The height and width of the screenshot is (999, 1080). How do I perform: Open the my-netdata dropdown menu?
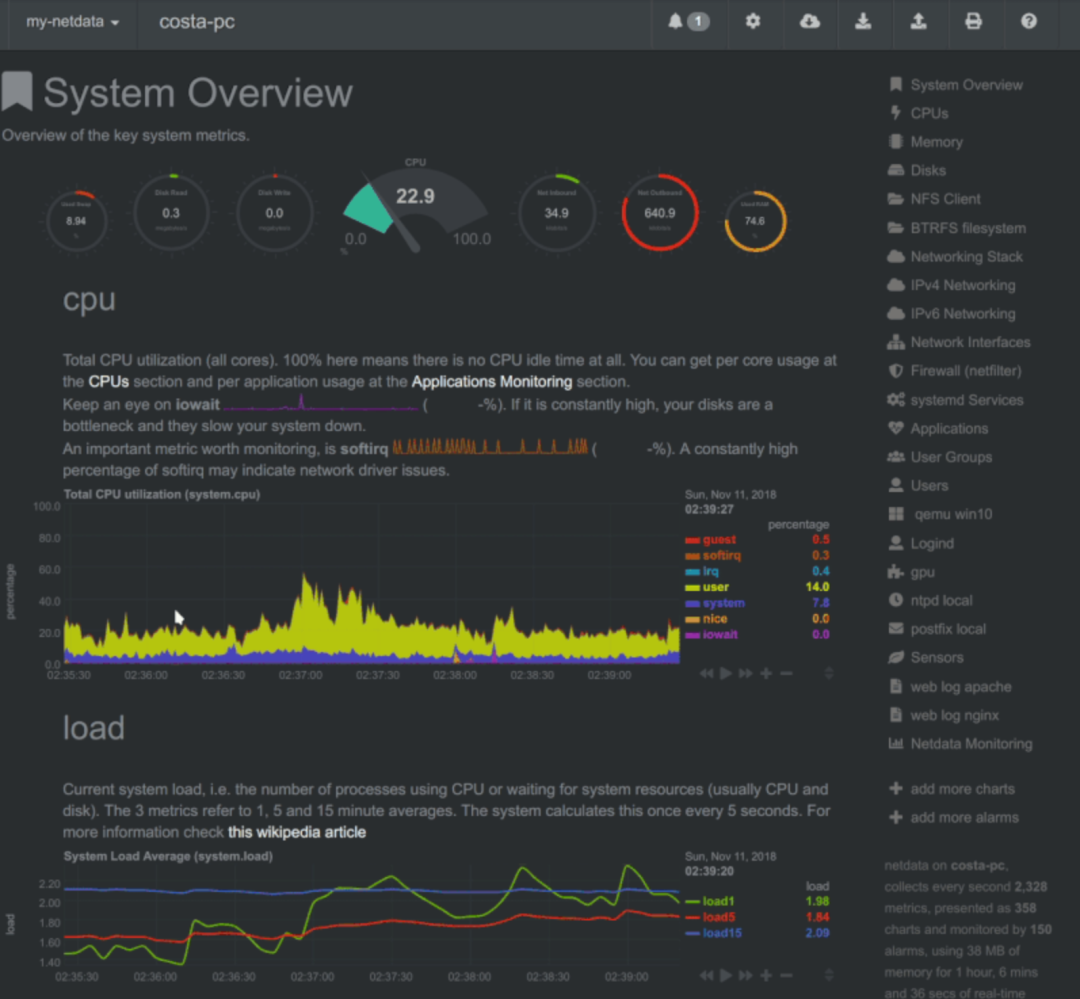(72, 22)
